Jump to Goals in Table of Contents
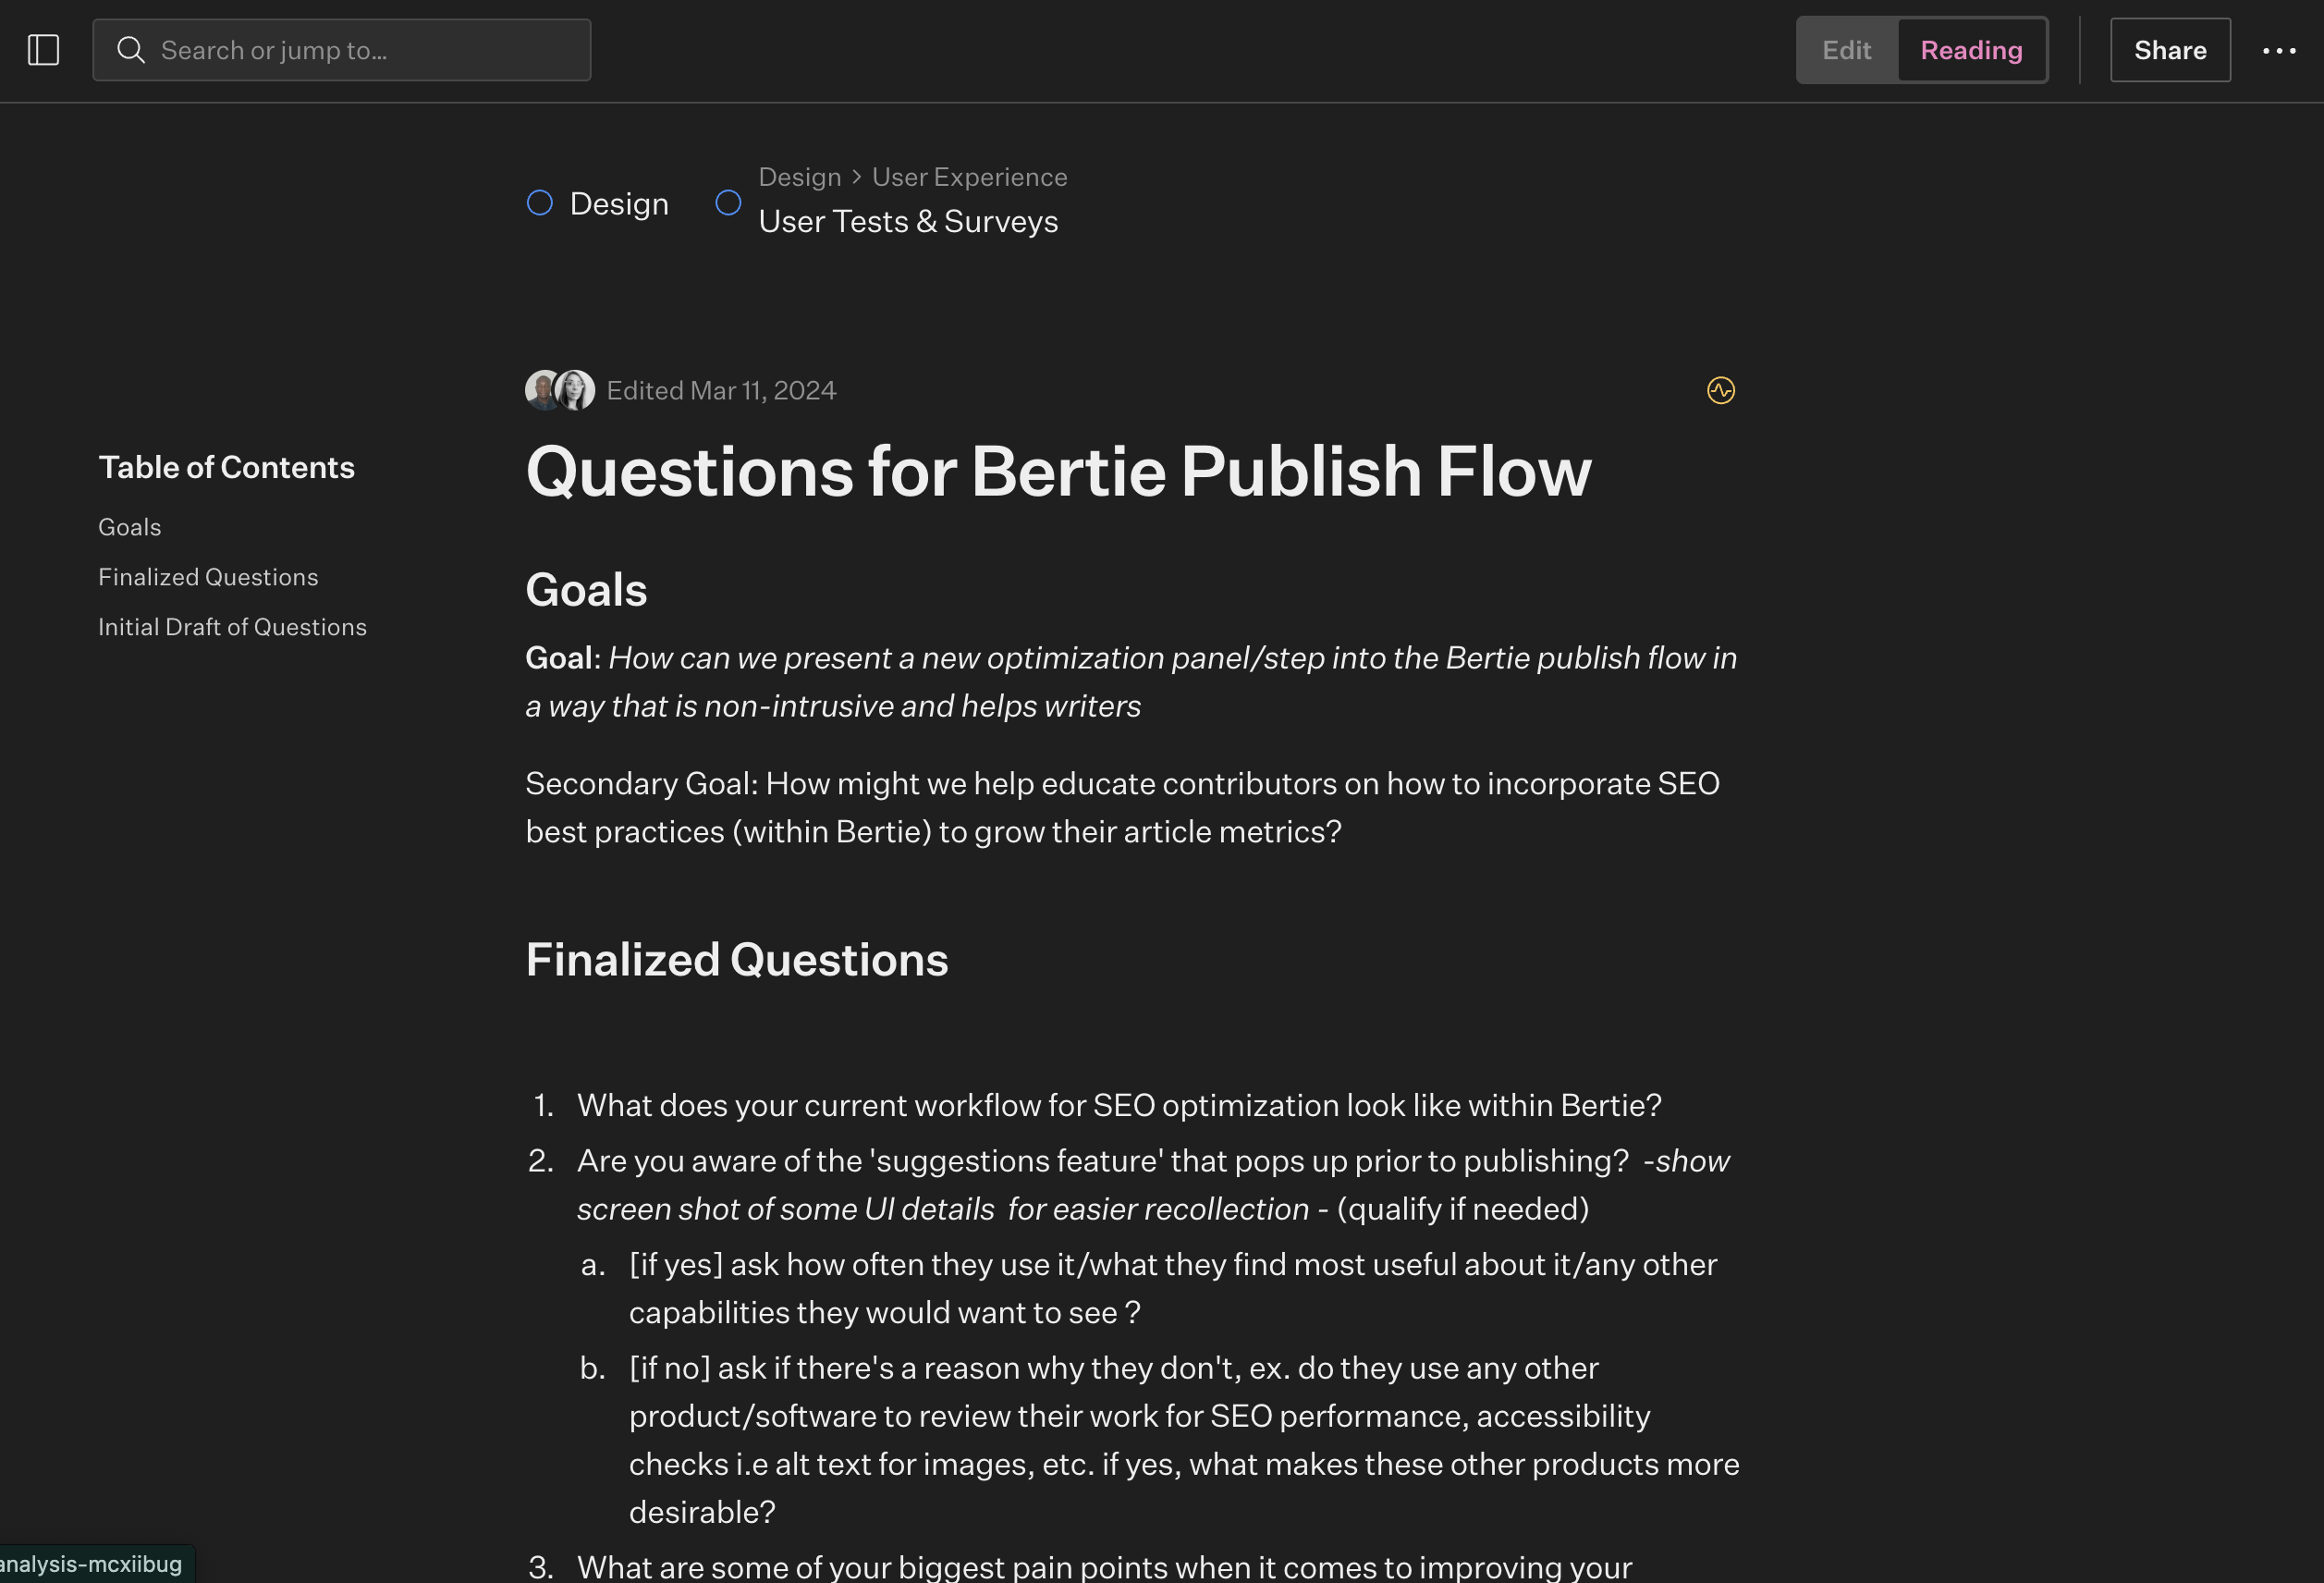Viewport: 2324px width, 1583px height. [x=130, y=527]
